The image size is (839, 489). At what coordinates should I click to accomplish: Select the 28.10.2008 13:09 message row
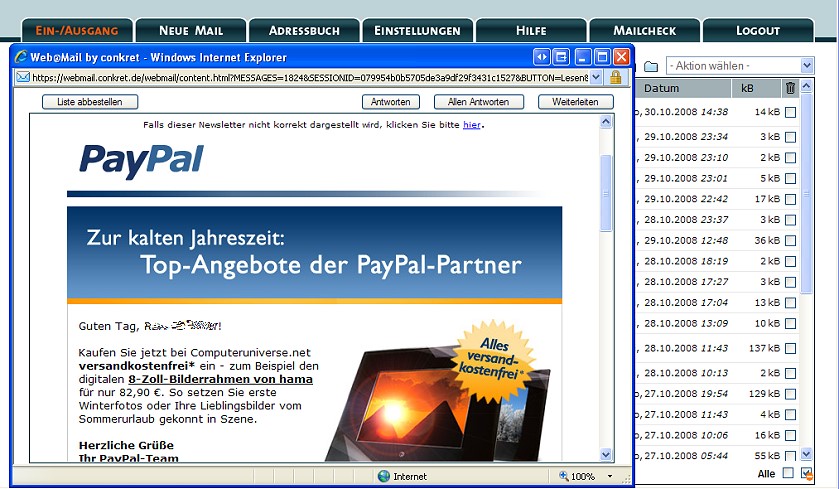[x=717, y=324]
